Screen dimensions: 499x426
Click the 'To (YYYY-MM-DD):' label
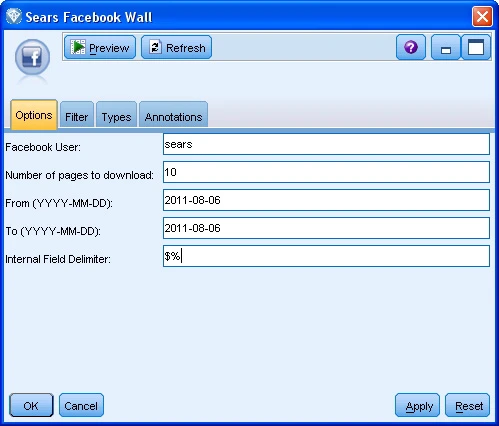pyautogui.click(x=53, y=231)
